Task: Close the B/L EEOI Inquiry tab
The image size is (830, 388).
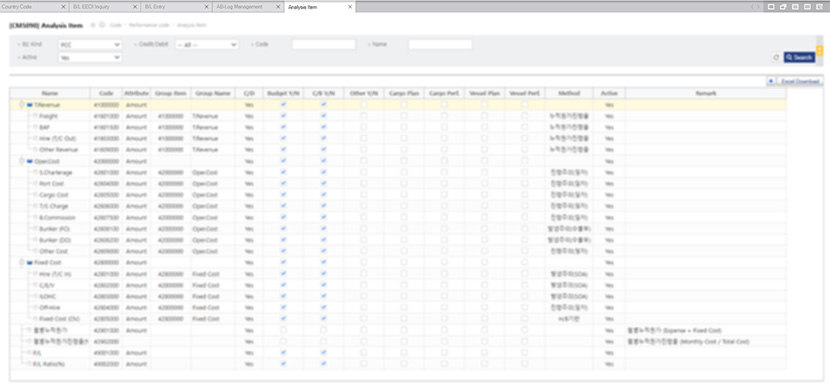Action: pos(134,7)
